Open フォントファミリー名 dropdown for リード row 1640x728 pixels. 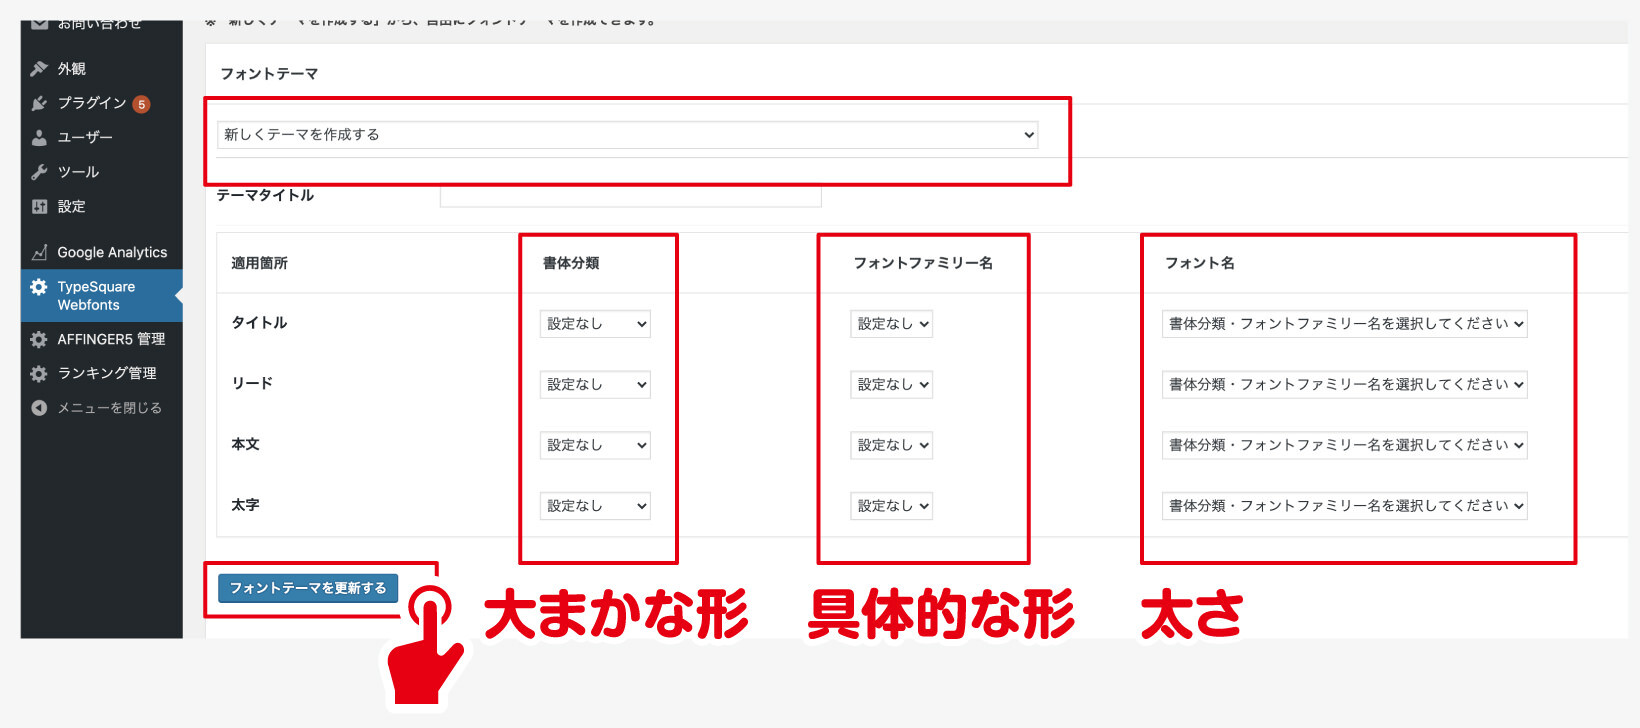coord(891,385)
